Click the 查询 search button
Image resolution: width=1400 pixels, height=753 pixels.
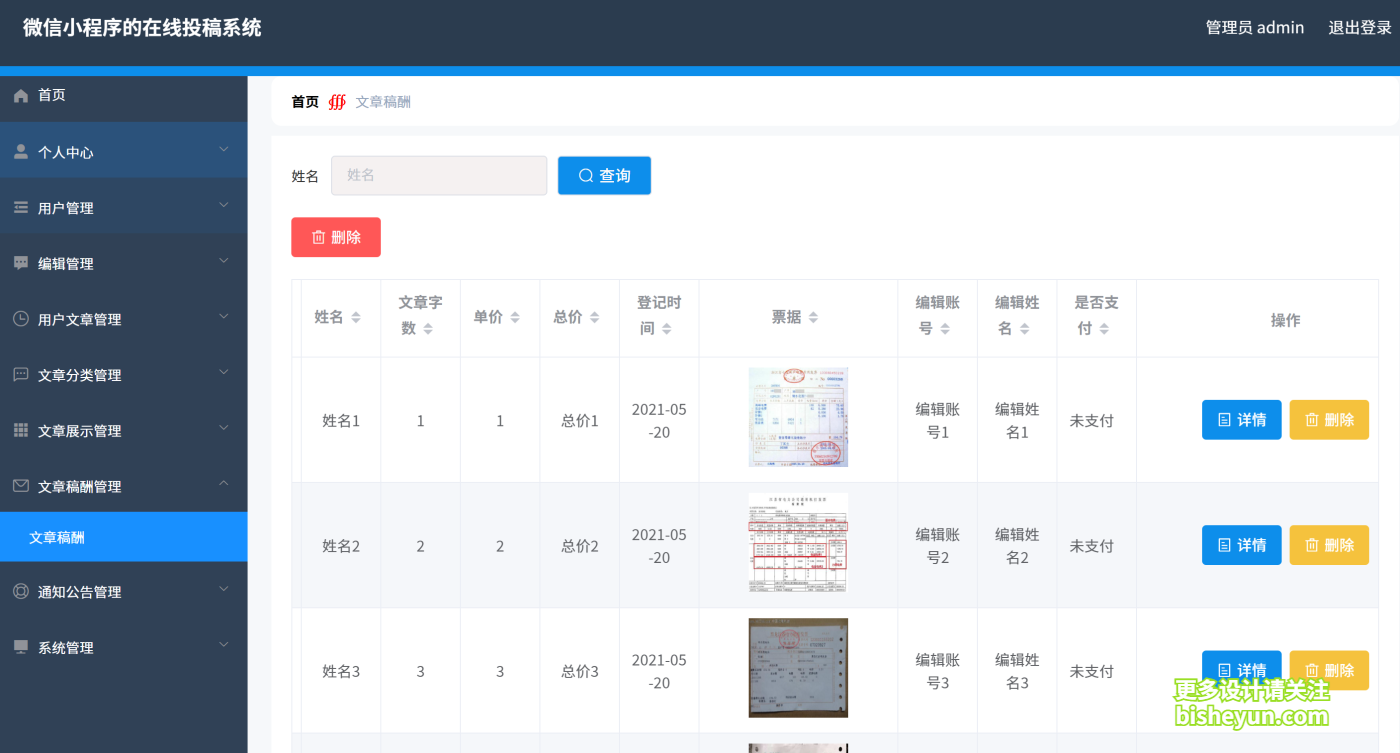pyautogui.click(x=604, y=175)
